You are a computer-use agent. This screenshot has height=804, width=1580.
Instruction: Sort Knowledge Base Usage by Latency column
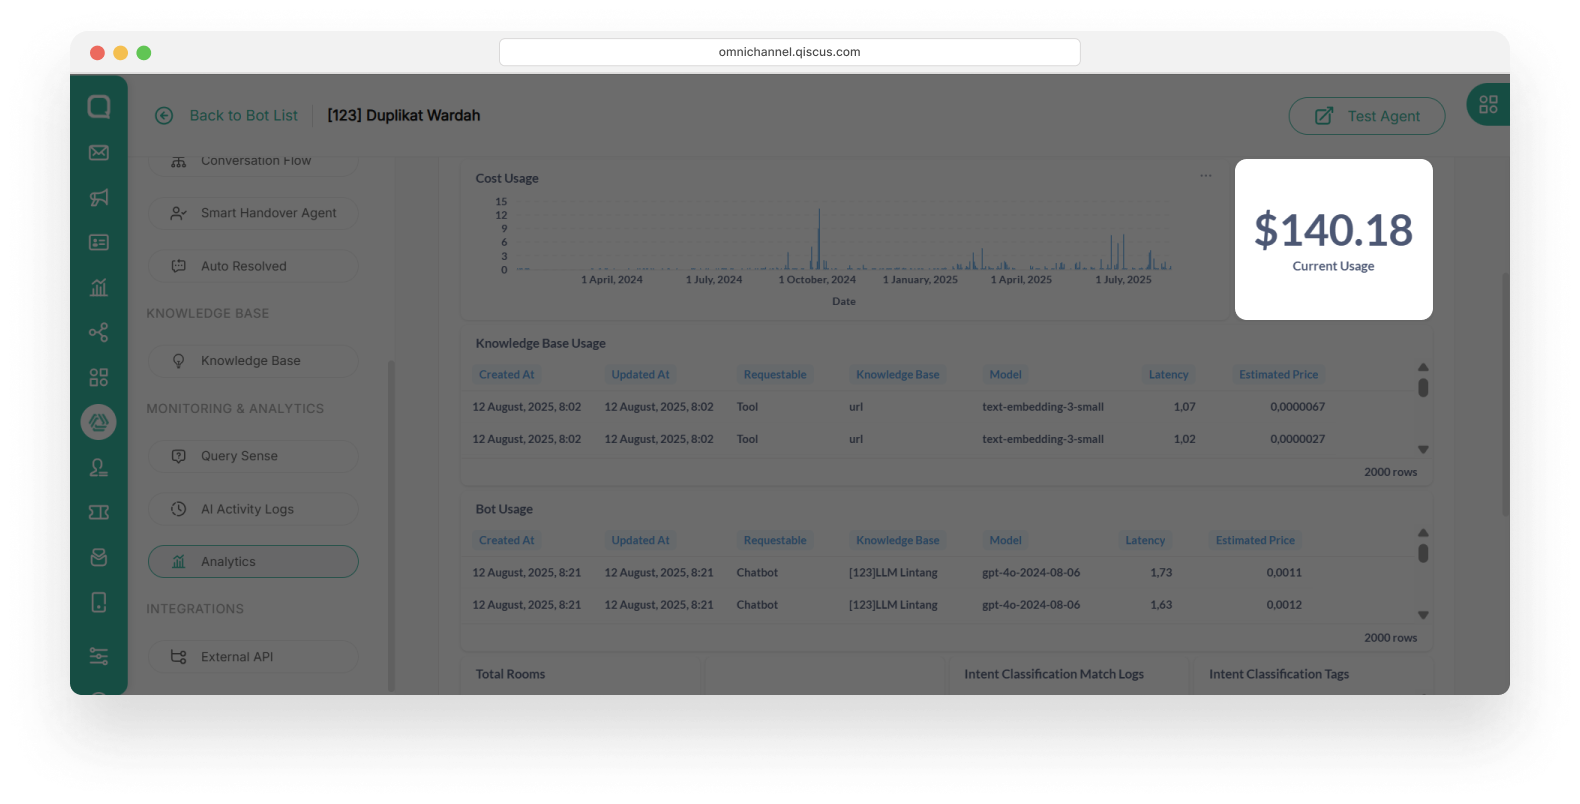click(x=1168, y=375)
